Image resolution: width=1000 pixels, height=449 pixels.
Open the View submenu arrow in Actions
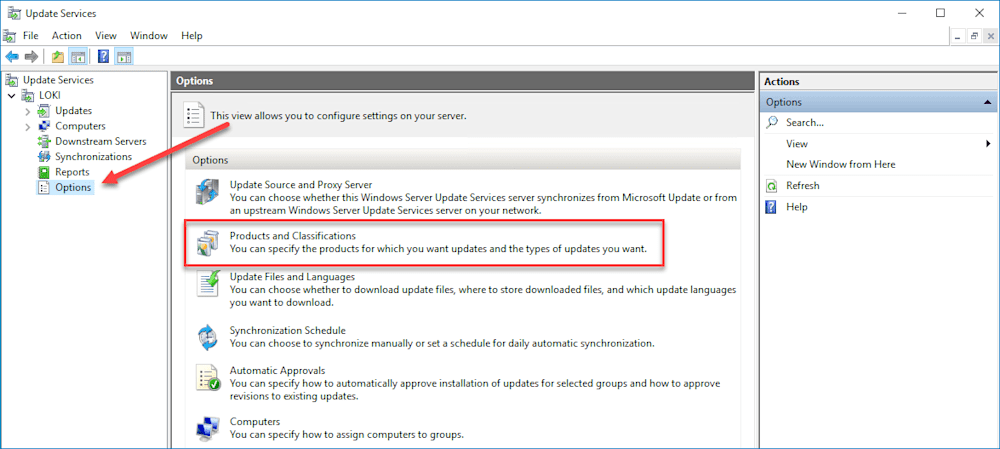coord(989,144)
